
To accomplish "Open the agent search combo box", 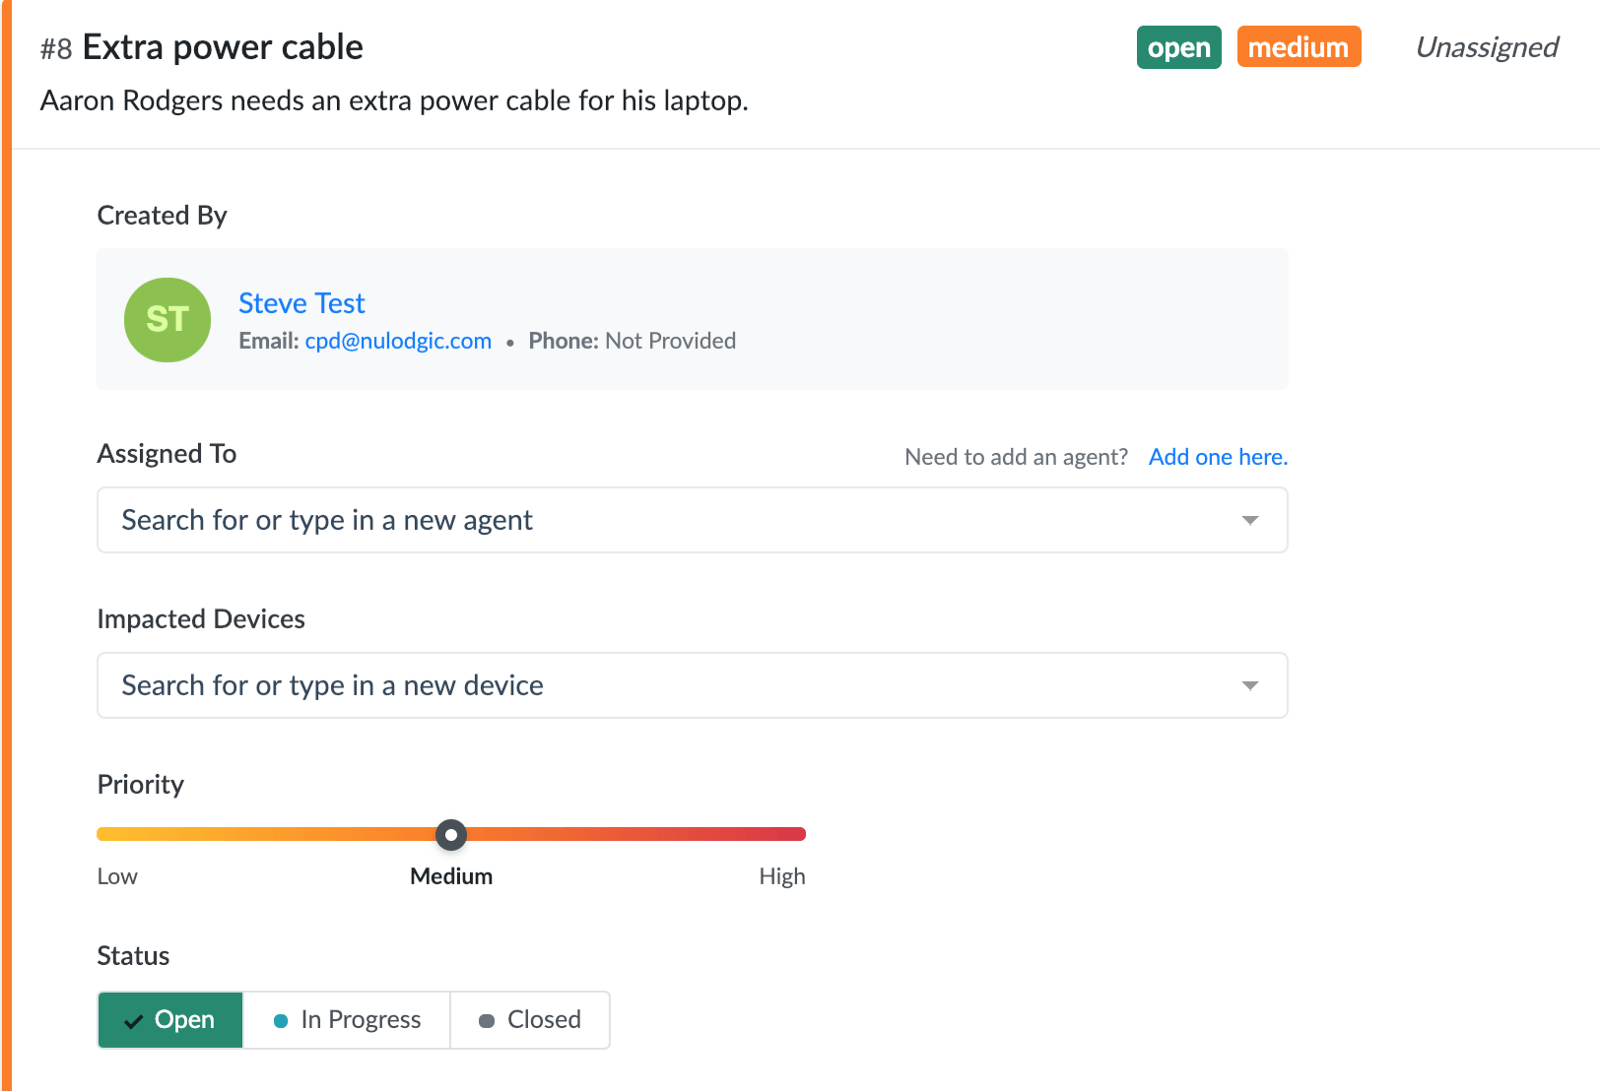I will click(x=692, y=520).
